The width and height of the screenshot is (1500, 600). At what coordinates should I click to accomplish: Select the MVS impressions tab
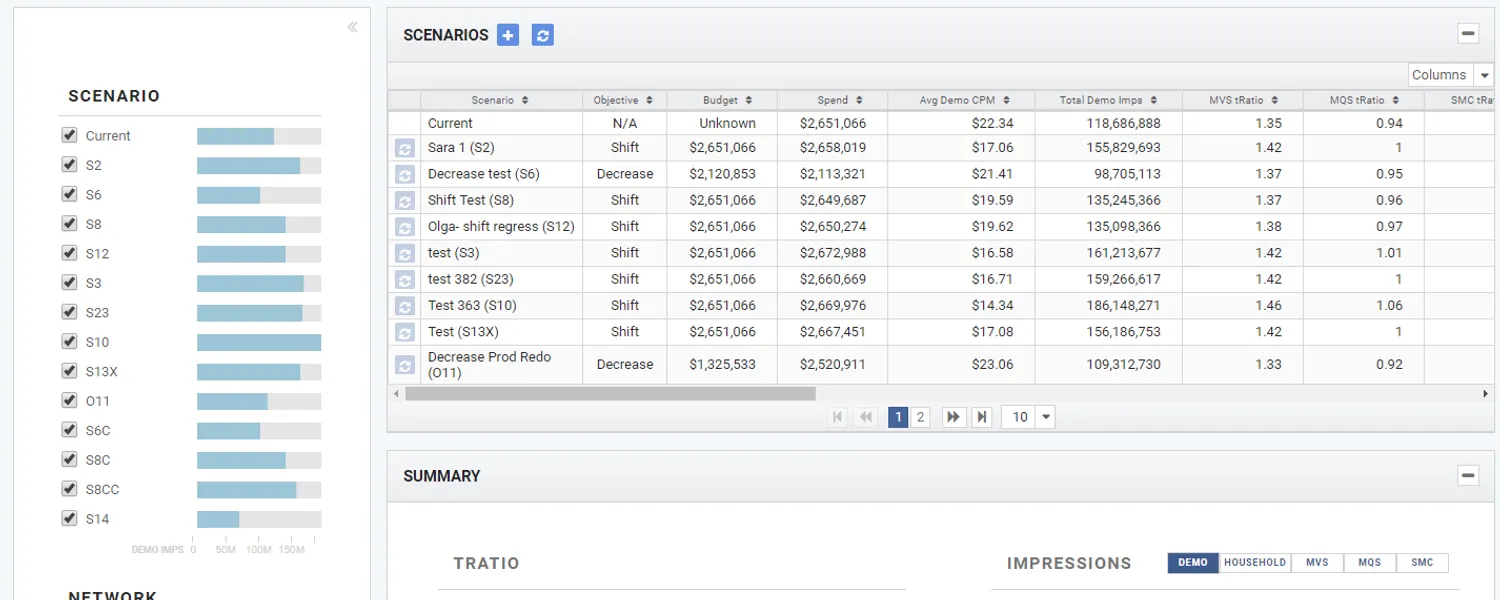pos(1317,563)
